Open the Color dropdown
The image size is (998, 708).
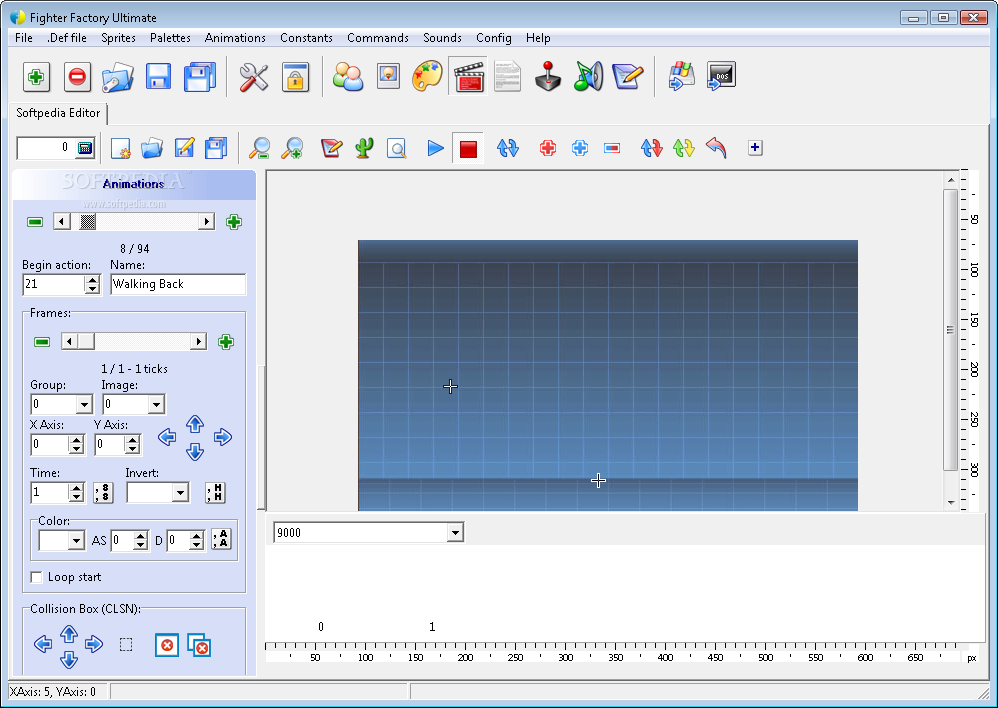[x=76, y=541]
